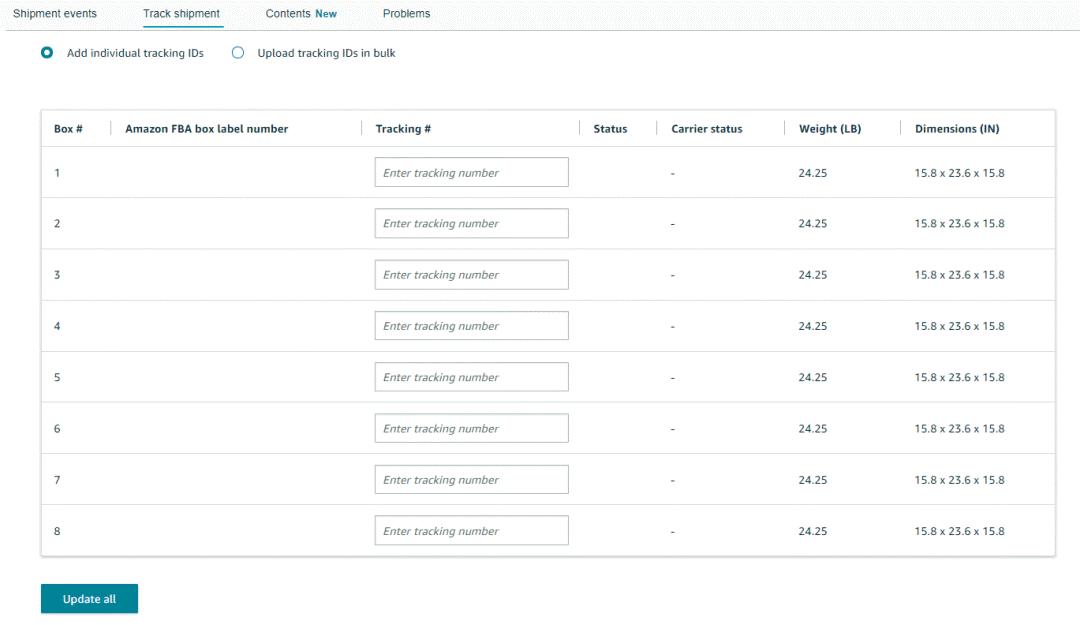Click the Box # column header
This screenshot has width=1080, height=625.
tap(68, 129)
